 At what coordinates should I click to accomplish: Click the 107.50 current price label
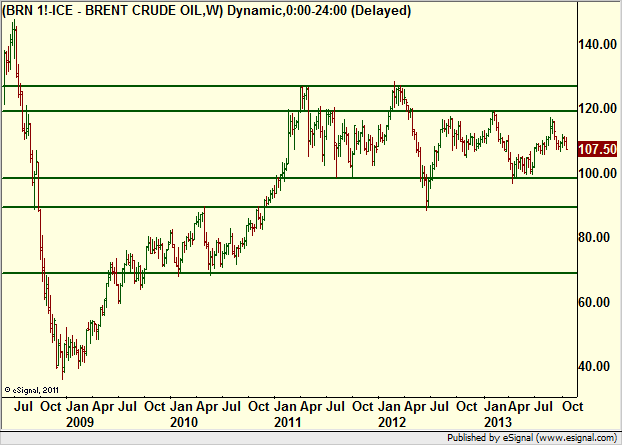[x=597, y=149]
